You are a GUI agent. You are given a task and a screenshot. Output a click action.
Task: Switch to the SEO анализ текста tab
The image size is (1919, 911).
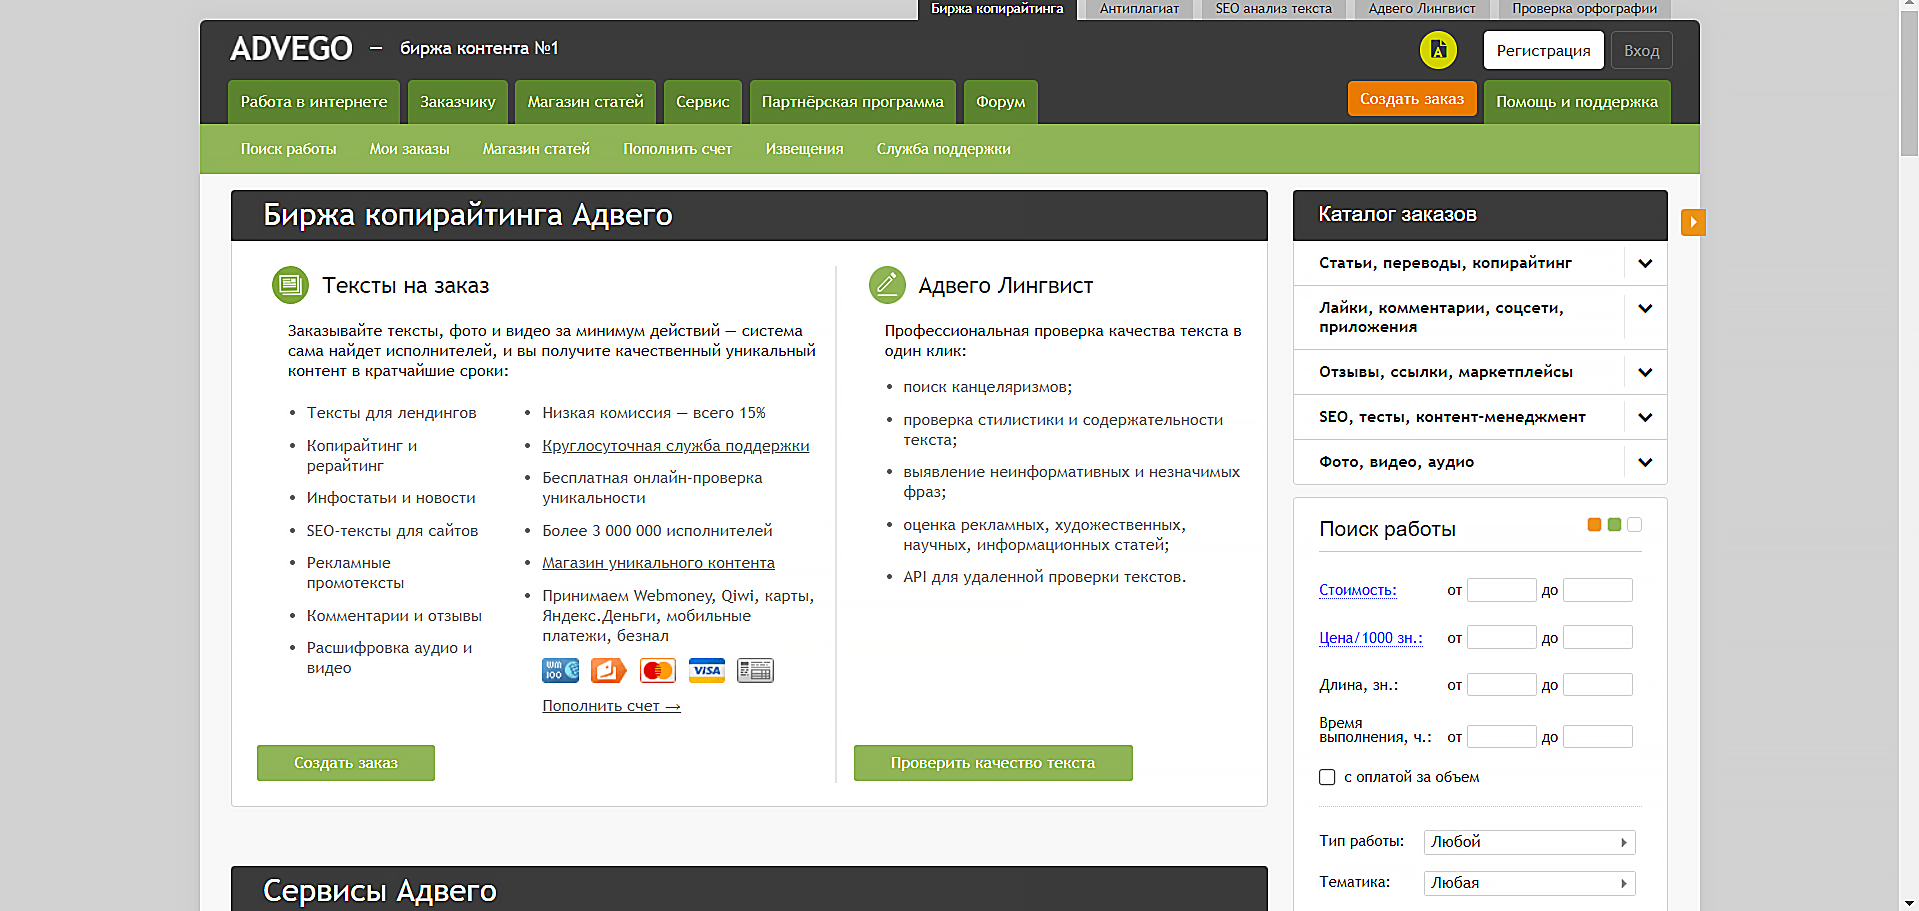pyautogui.click(x=1273, y=9)
